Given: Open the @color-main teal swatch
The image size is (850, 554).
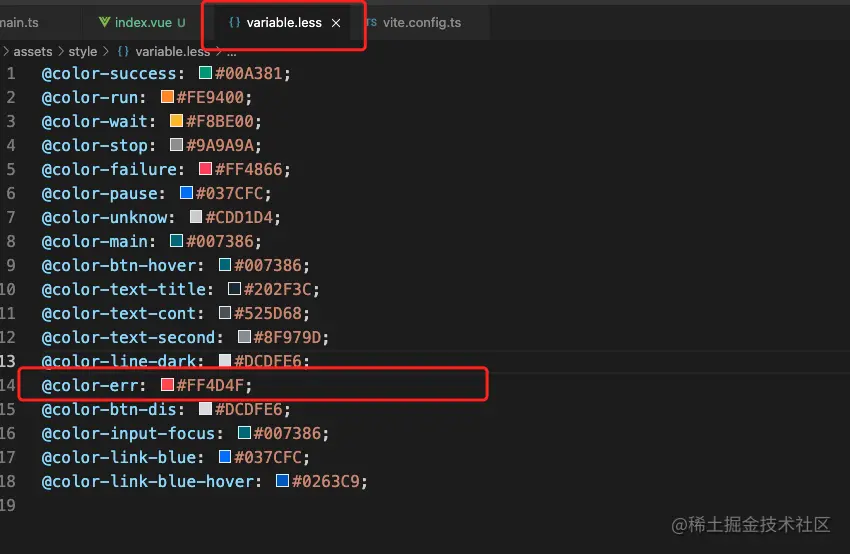Looking at the screenshot, I should (176, 241).
